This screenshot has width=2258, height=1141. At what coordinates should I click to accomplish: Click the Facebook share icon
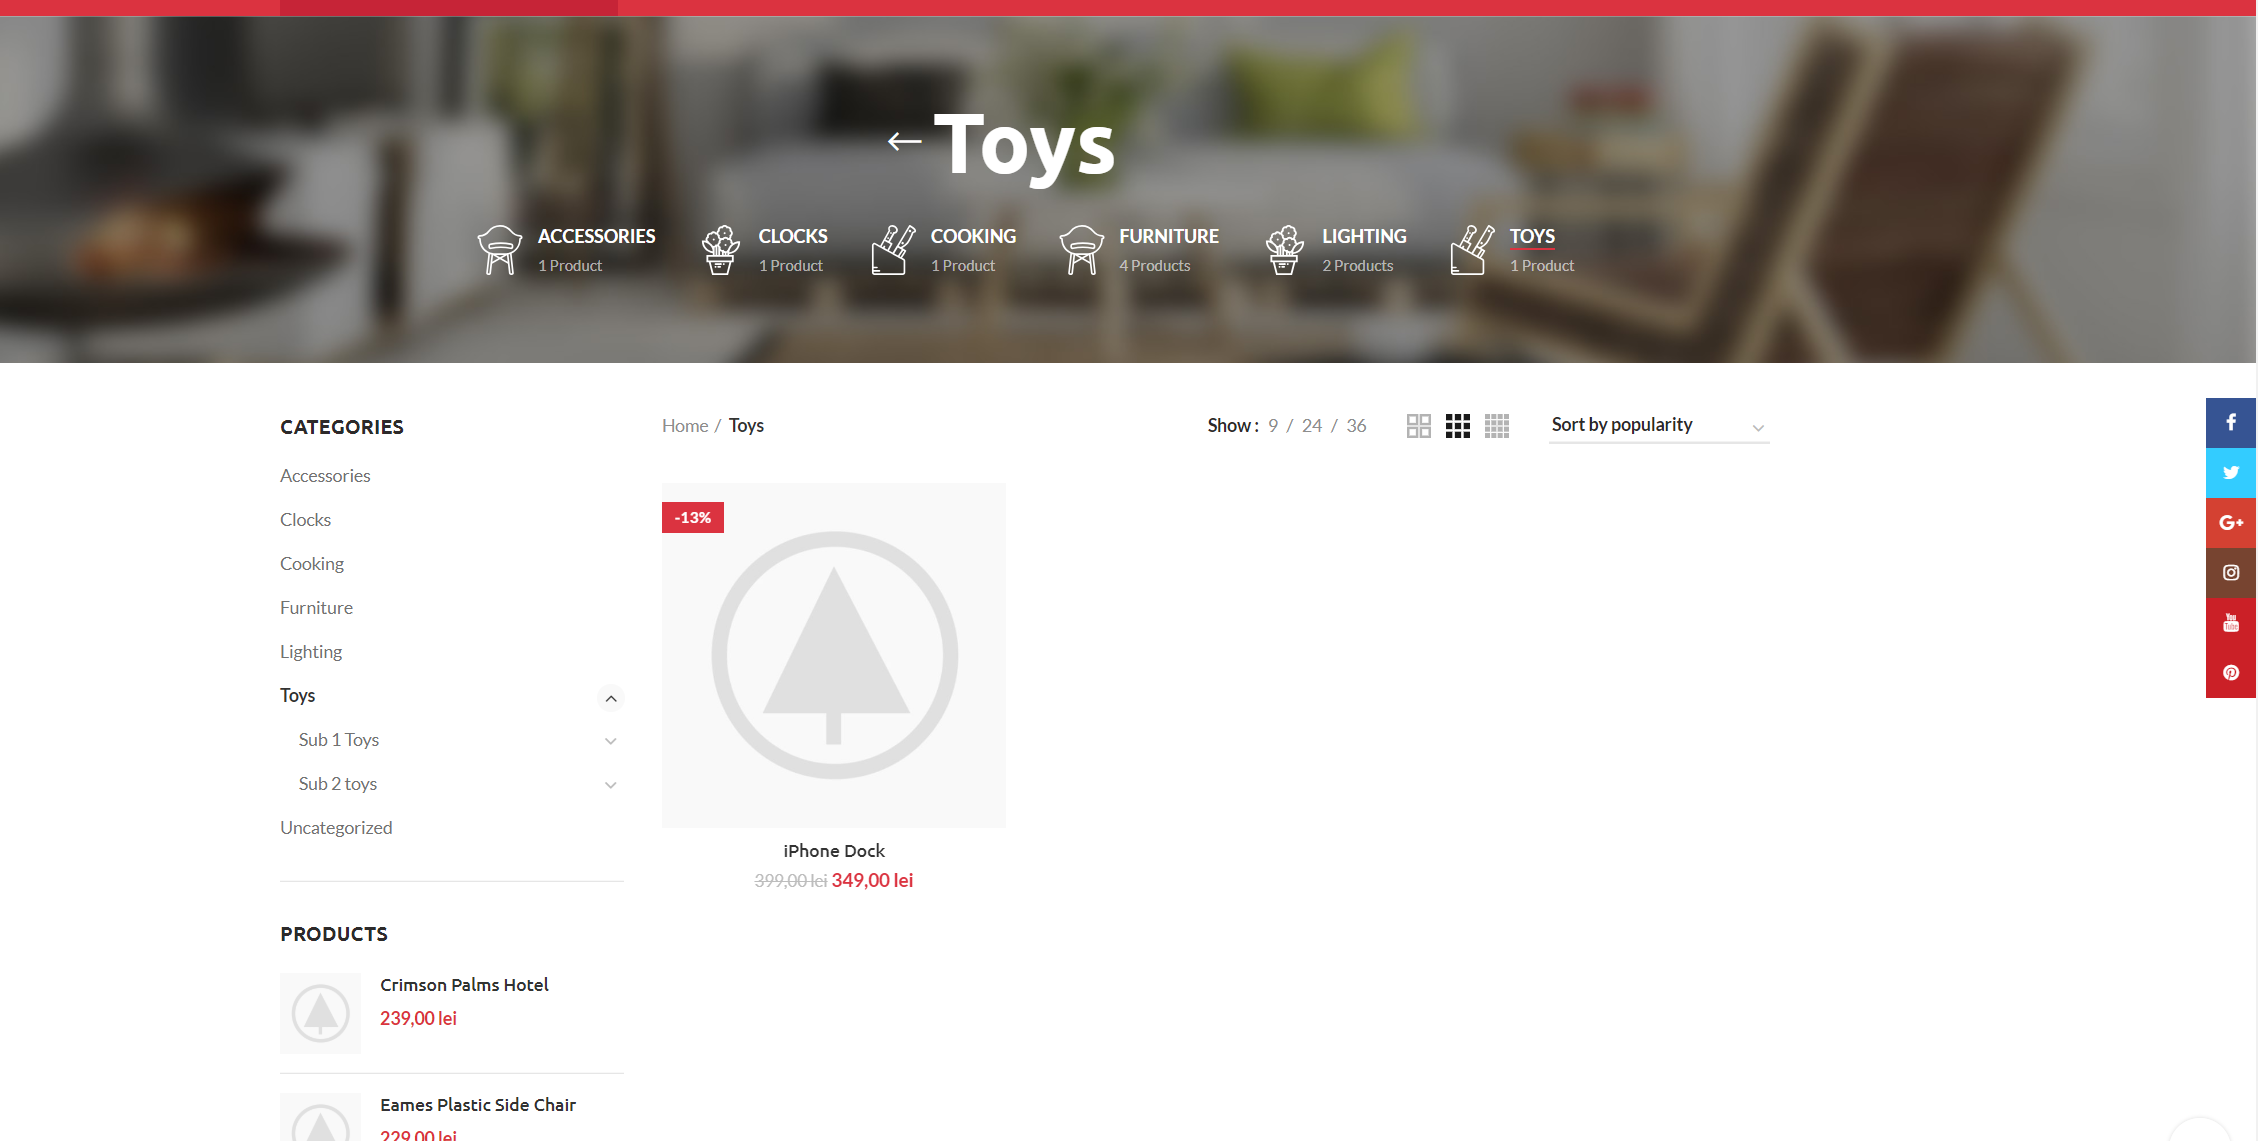tap(2230, 423)
